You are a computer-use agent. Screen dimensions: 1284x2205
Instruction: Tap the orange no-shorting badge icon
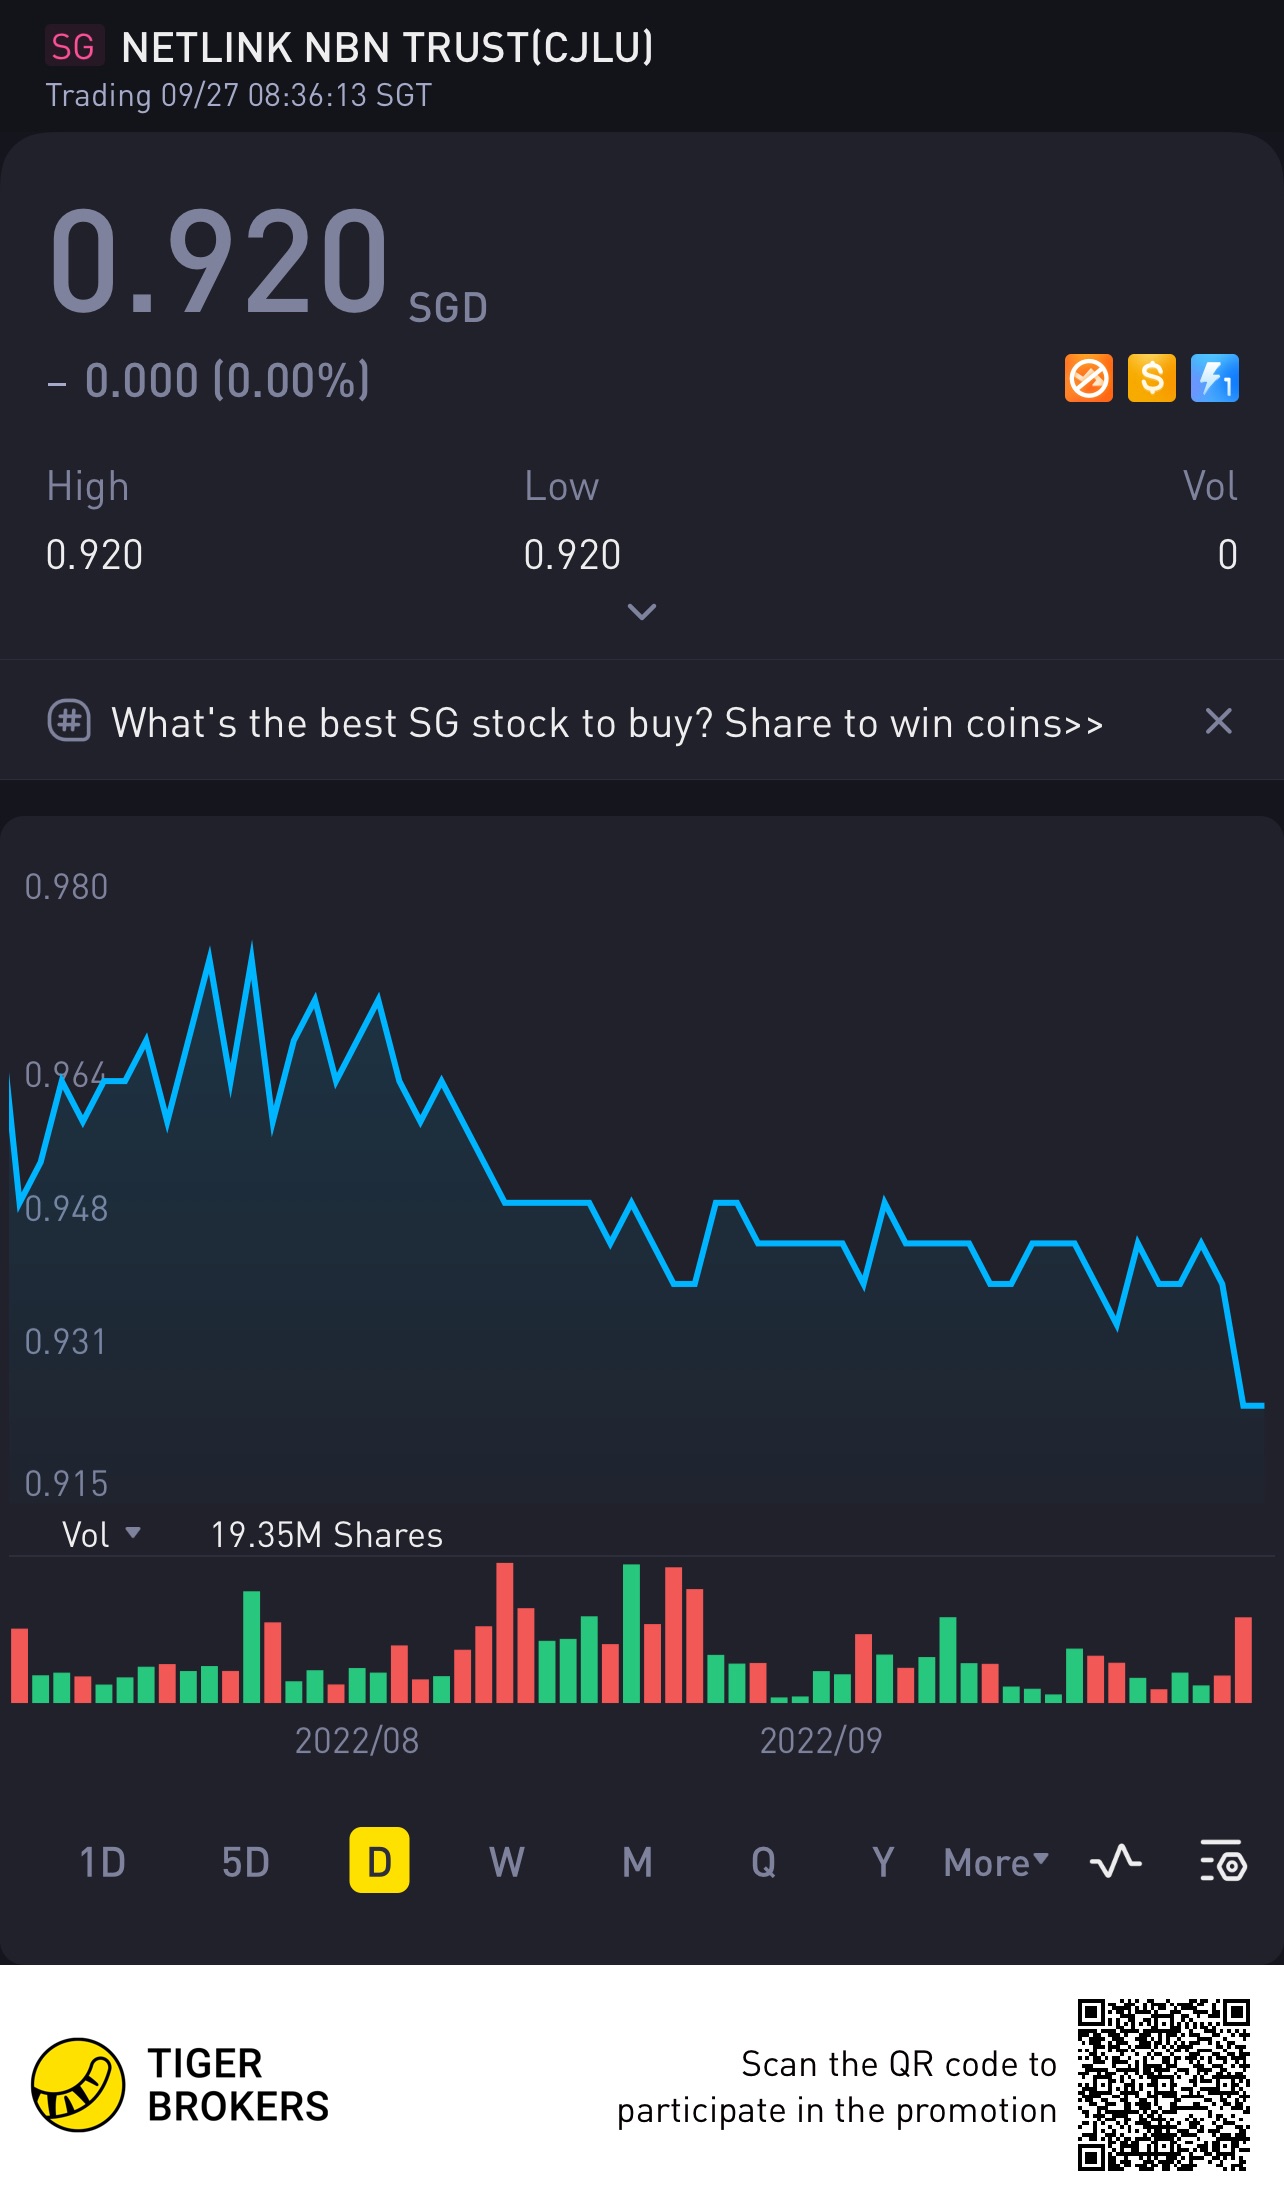(x=1089, y=379)
